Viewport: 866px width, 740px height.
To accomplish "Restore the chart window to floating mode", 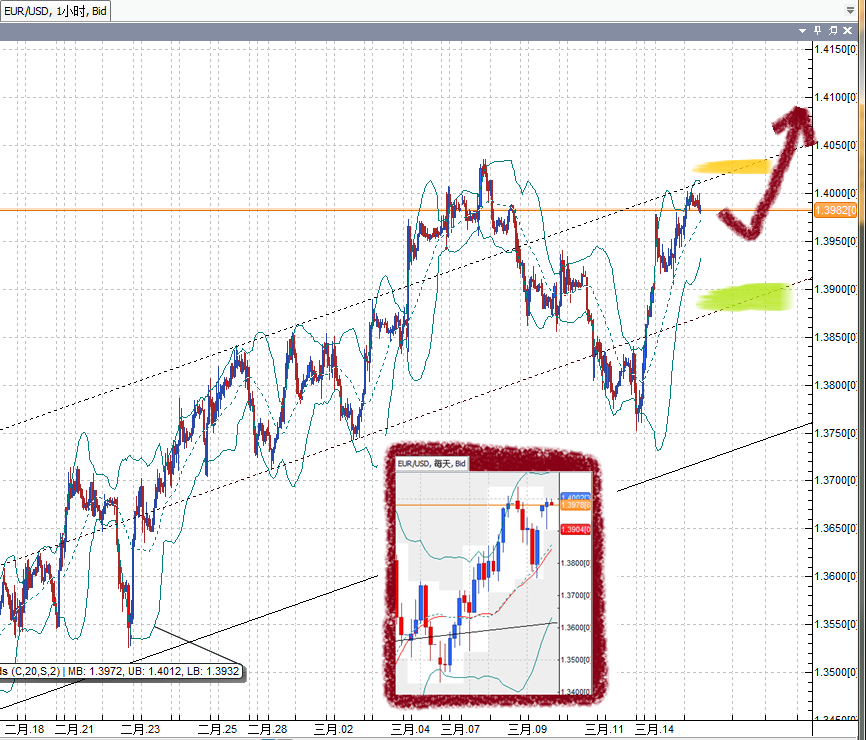I will coord(832,30).
